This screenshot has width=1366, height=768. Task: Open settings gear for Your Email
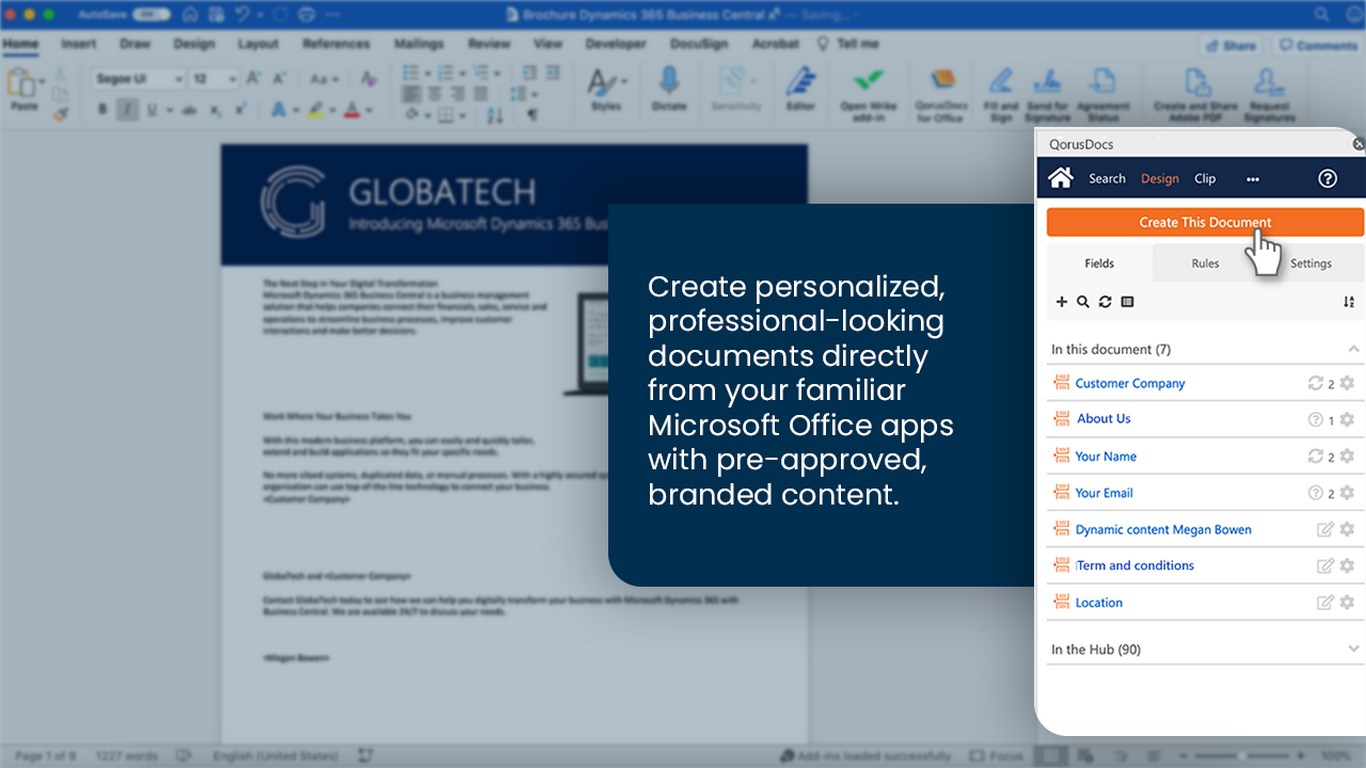1347,493
